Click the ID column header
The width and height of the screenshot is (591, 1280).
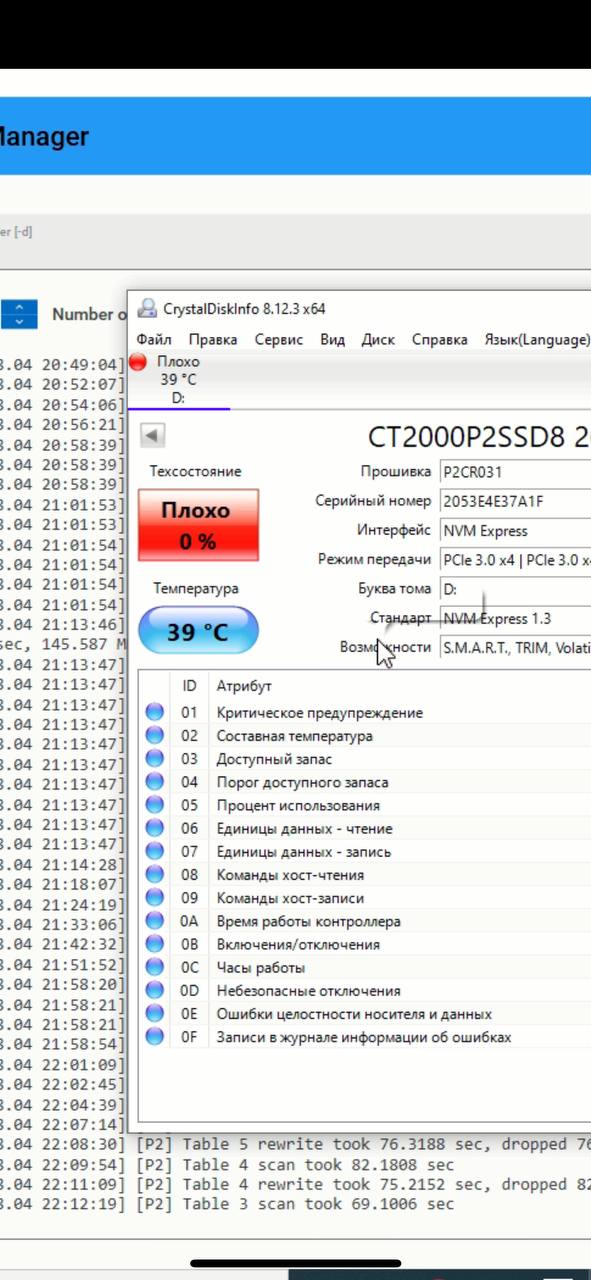click(189, 686)
